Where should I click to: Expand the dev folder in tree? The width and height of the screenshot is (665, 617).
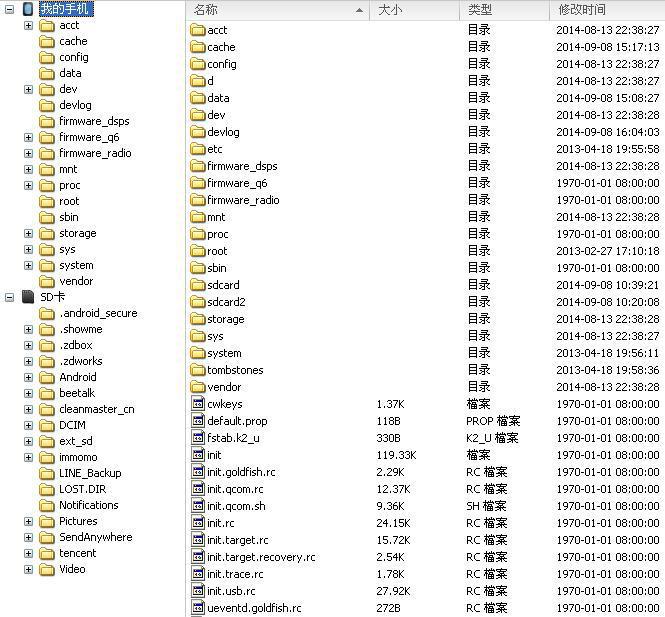coord(28,89)
